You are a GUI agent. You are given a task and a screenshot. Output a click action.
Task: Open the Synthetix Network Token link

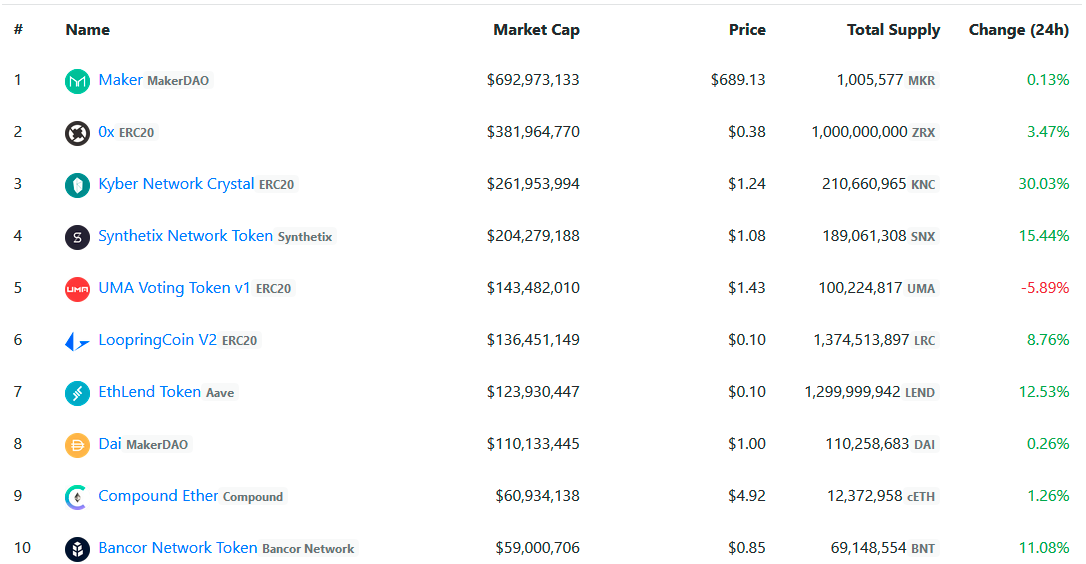(x=186, y=236)
